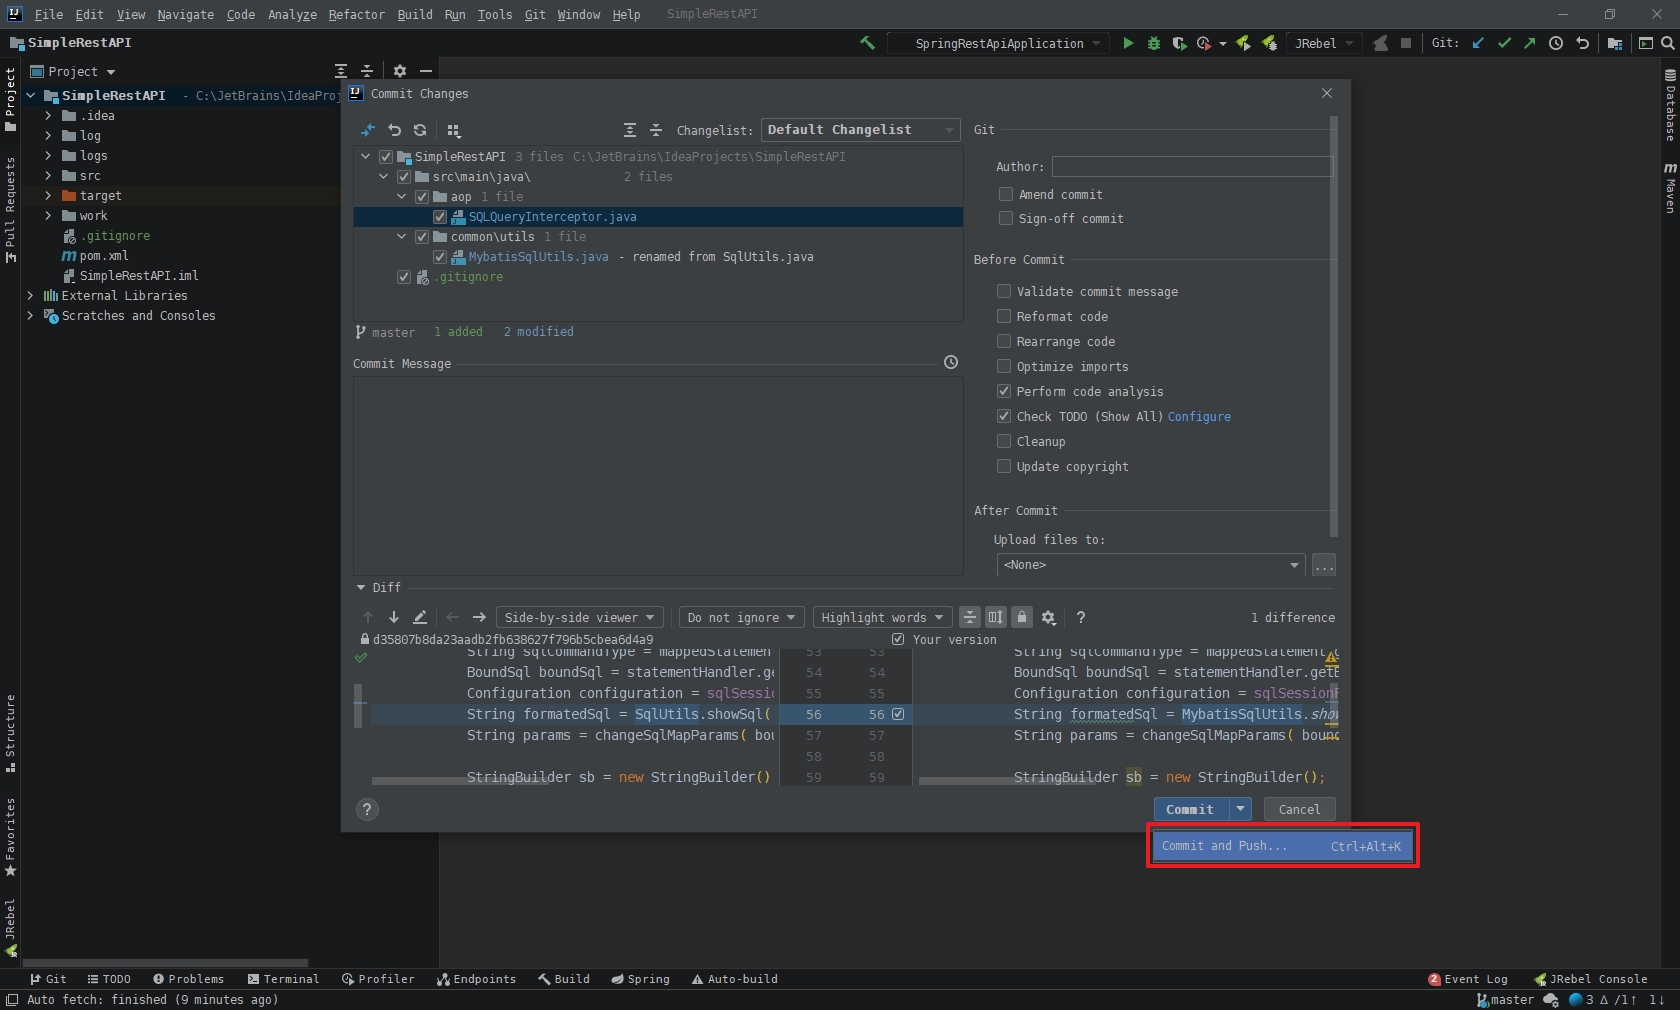Expand the src folder in Project tree

pyautogui.click(x=48, y=176)
